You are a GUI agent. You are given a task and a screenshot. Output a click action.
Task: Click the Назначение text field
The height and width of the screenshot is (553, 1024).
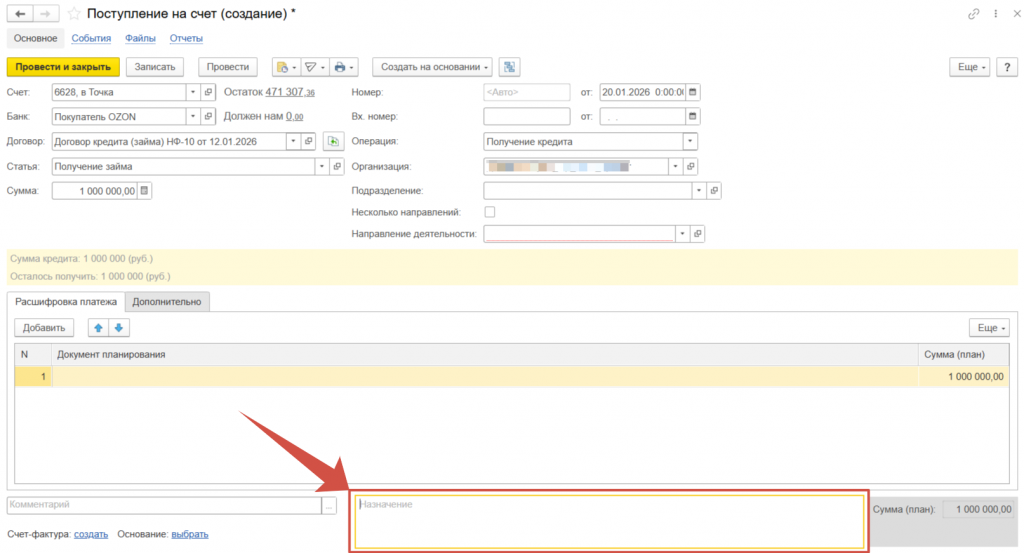click(x=608, y=520)
